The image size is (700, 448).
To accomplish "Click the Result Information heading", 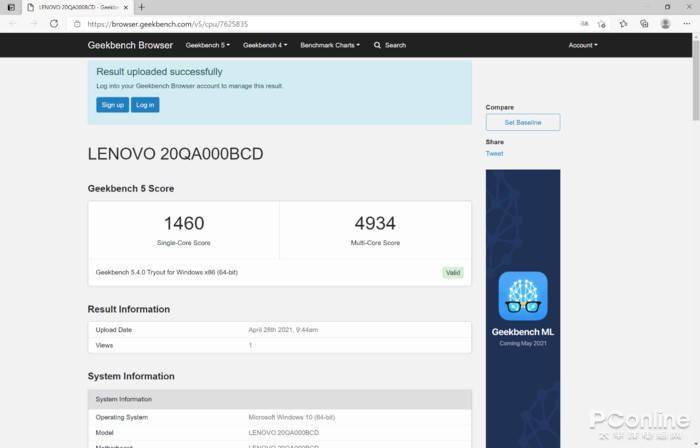I will click(x=129, y=309).
